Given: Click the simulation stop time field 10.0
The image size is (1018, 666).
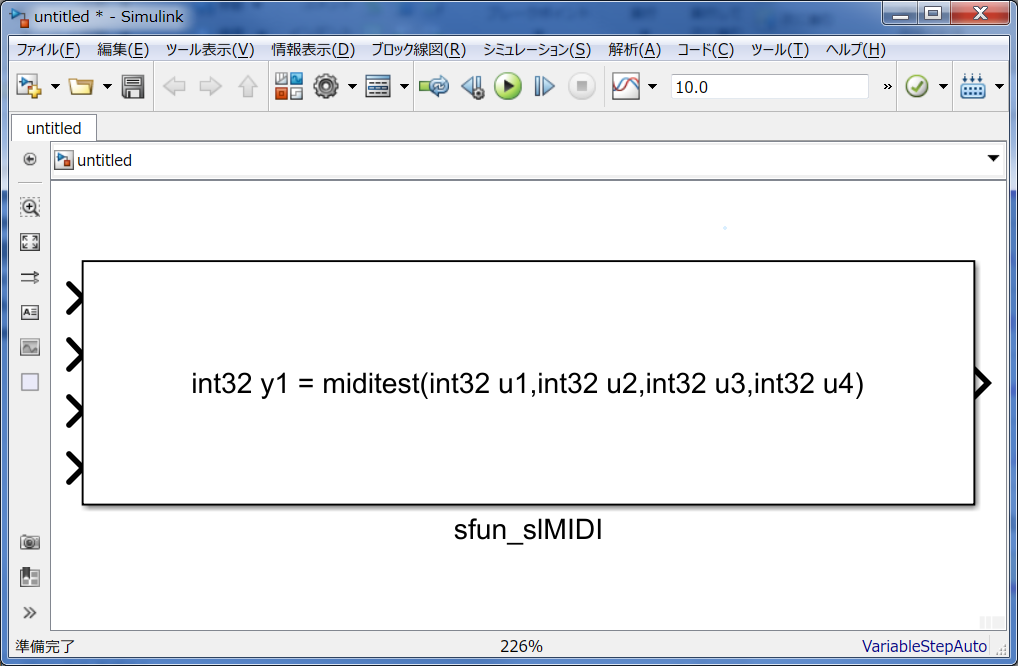Looking at the screenshot, I should pos(769,86).
